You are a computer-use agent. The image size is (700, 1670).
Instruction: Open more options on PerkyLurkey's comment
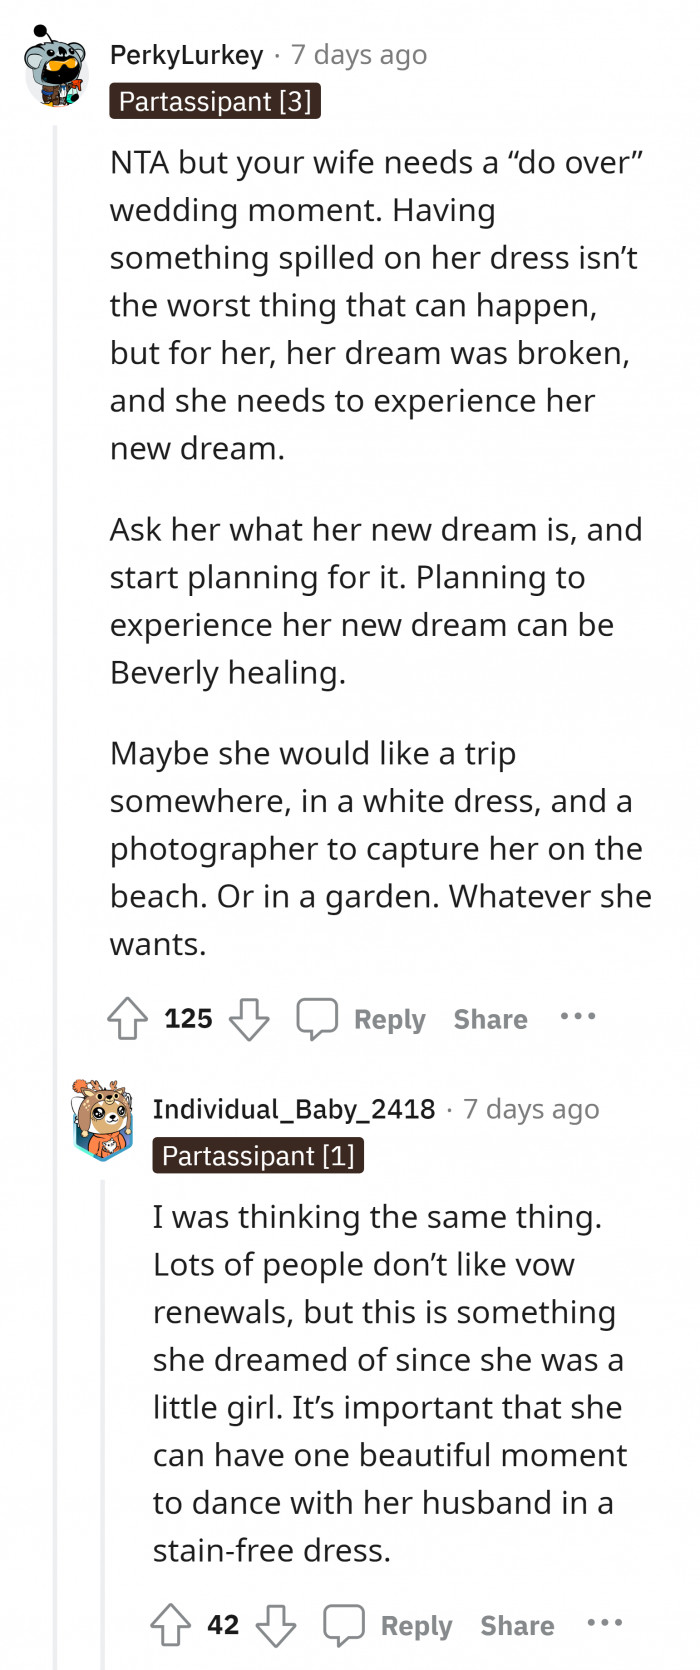578,1017
